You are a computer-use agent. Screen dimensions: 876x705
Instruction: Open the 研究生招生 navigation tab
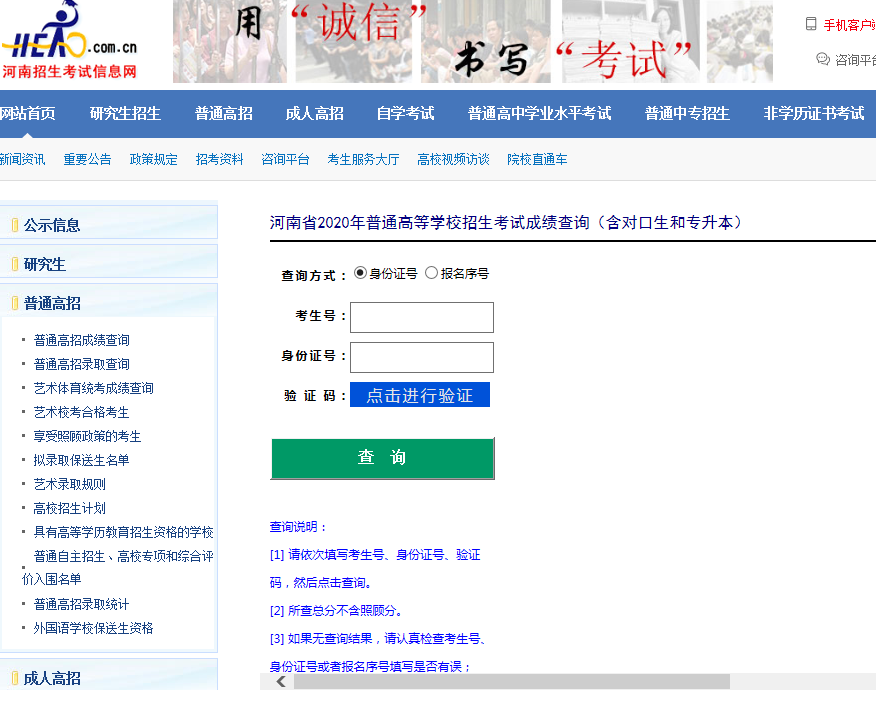pyautogui.click(x=125, y=113)
